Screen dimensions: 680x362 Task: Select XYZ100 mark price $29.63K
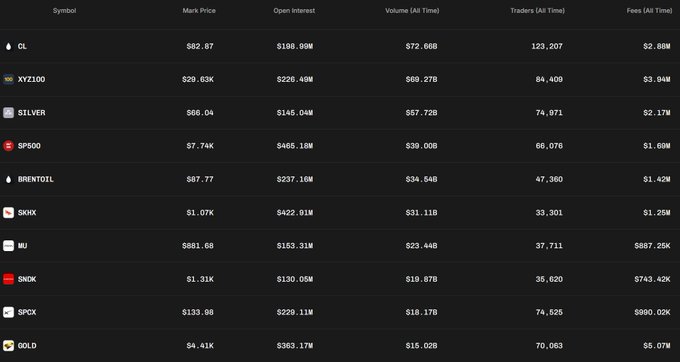point(198,79)
